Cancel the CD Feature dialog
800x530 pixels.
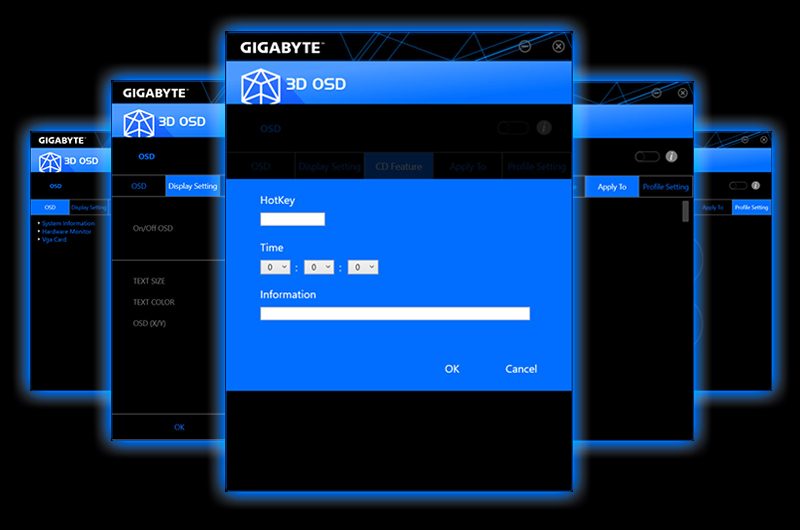click(x=521, y=369)
